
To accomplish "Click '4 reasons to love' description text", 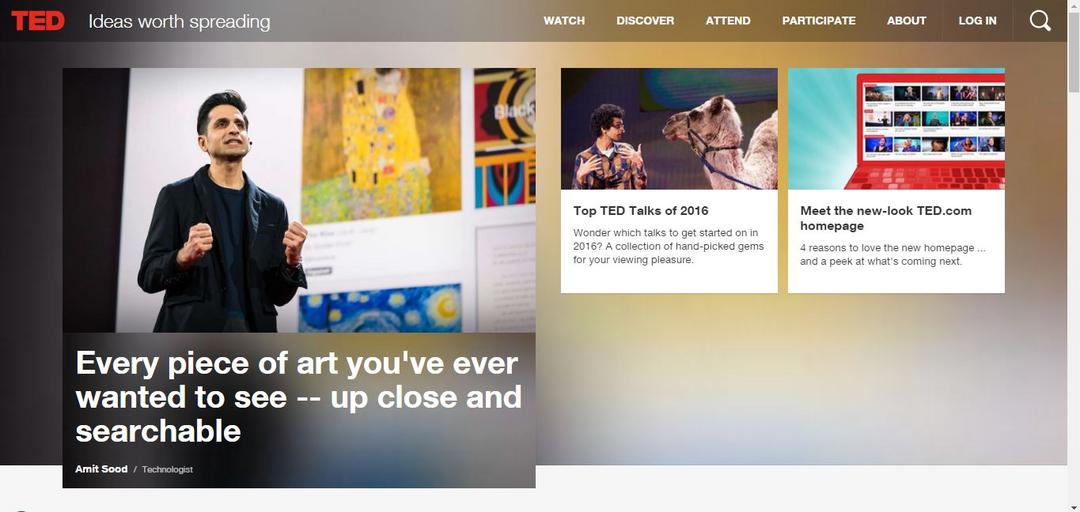I will click(x=893, y=254).
